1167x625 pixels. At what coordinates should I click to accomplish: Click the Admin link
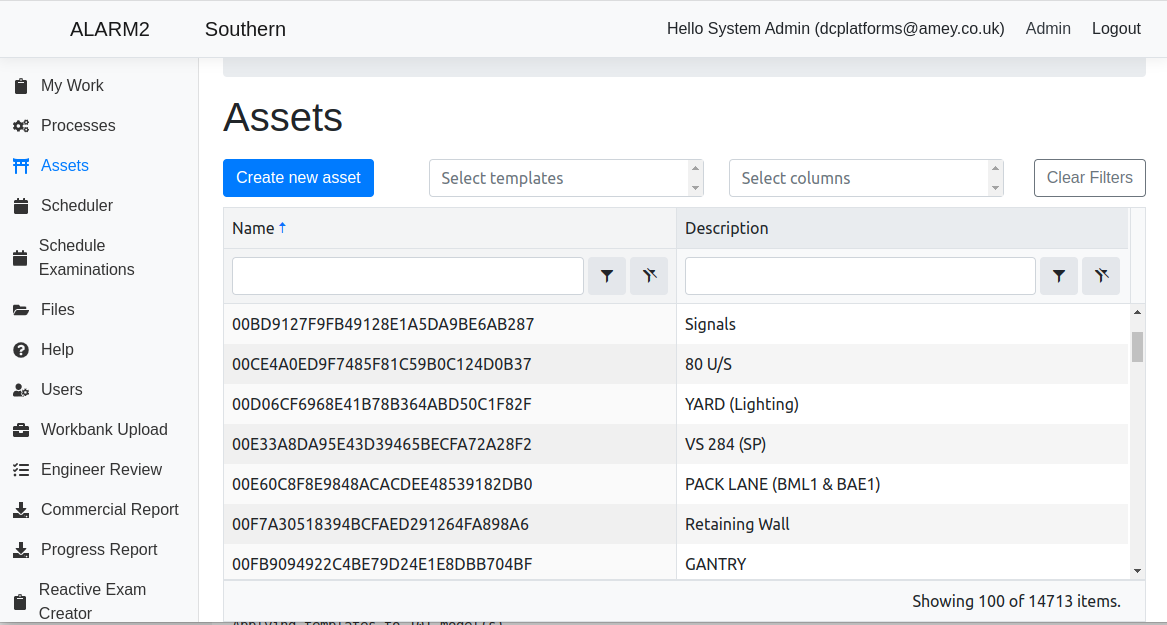pos(1048,29)
